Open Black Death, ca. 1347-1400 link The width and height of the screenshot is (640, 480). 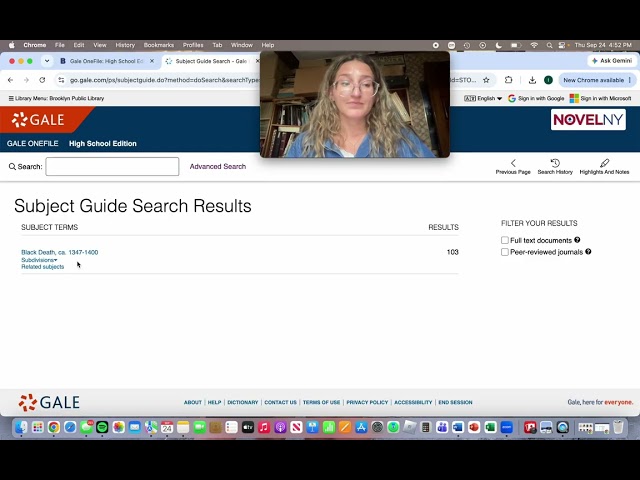click(60, 252)
